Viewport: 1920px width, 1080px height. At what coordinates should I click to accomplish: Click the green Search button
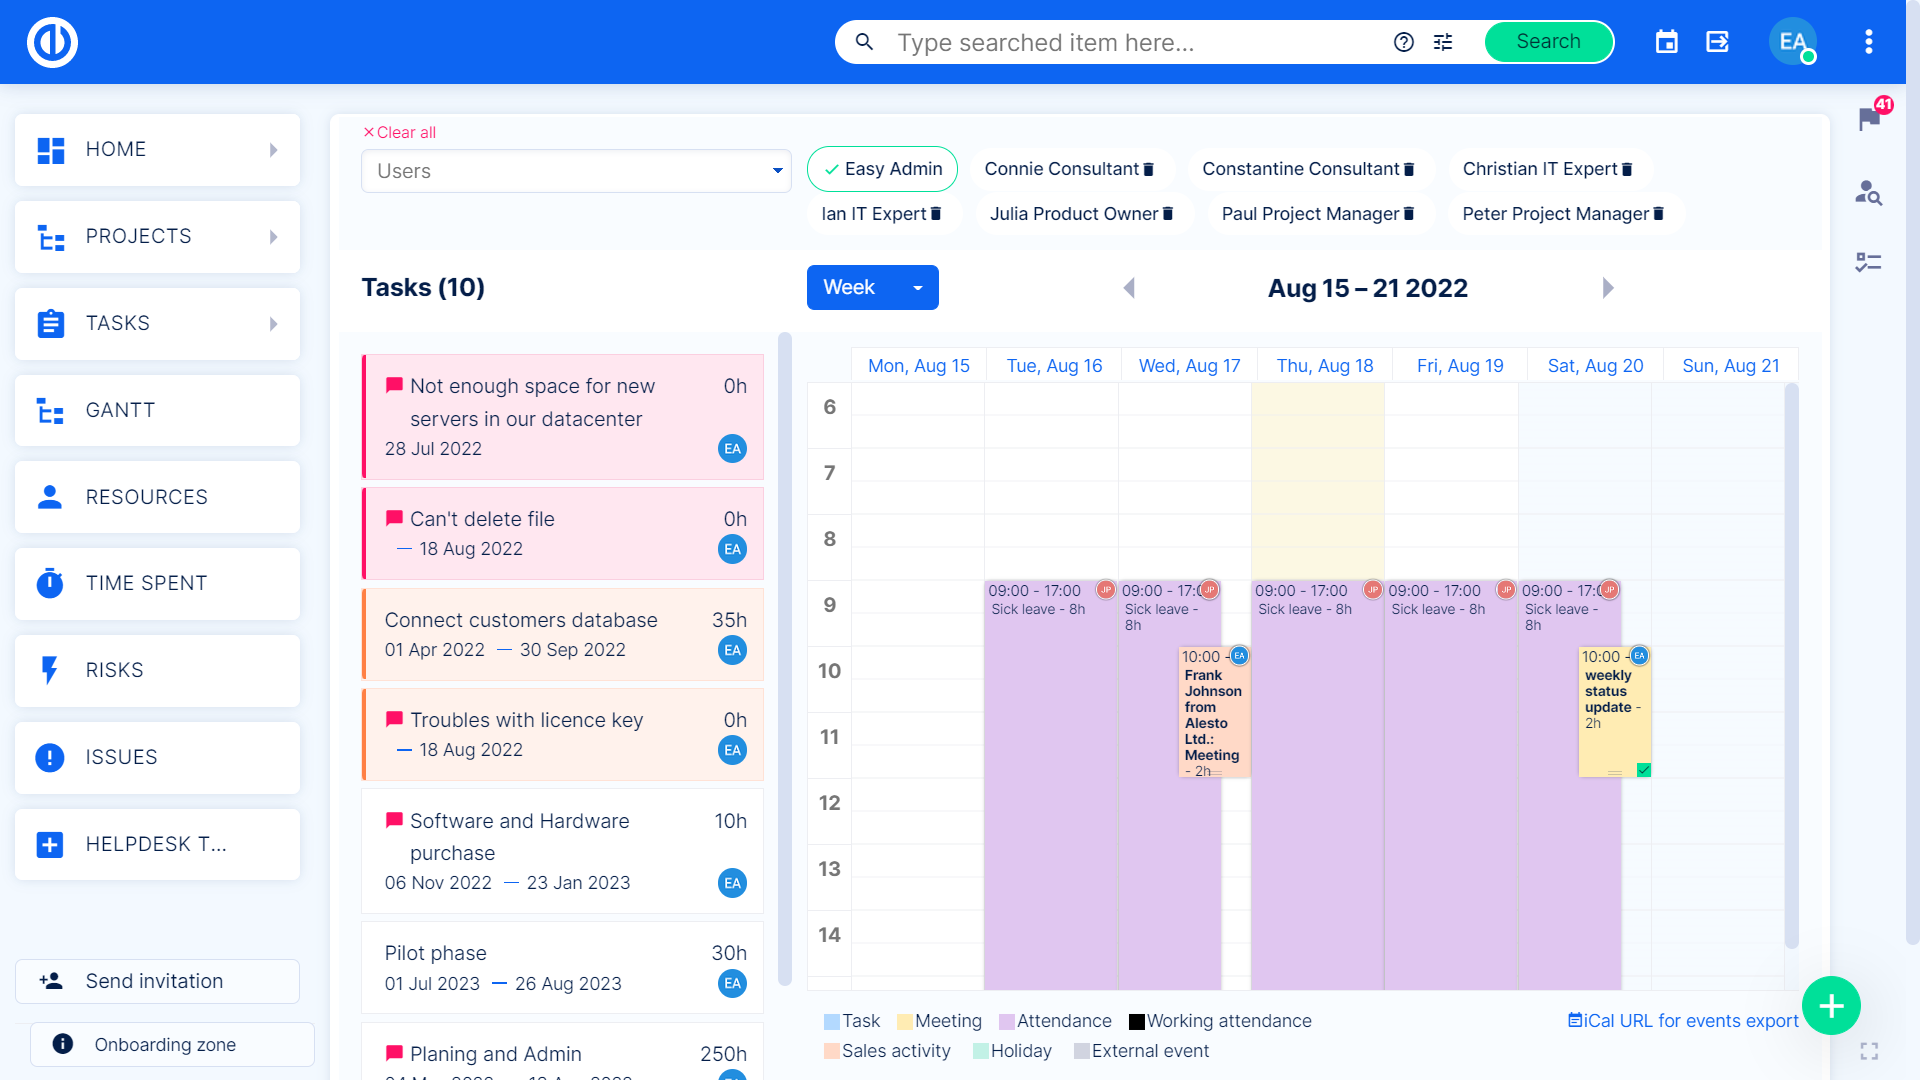[1548, 42]
